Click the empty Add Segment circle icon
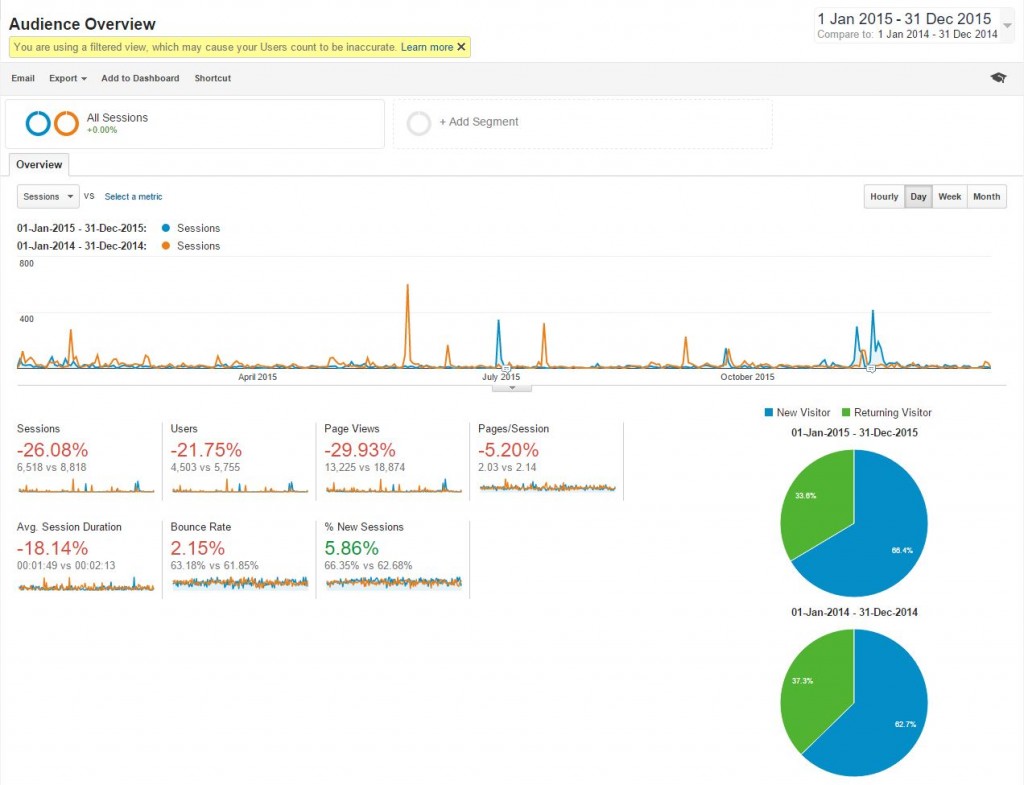Image resolution: width=1024 pixels, height=785 pixels. tap(419, 123)
